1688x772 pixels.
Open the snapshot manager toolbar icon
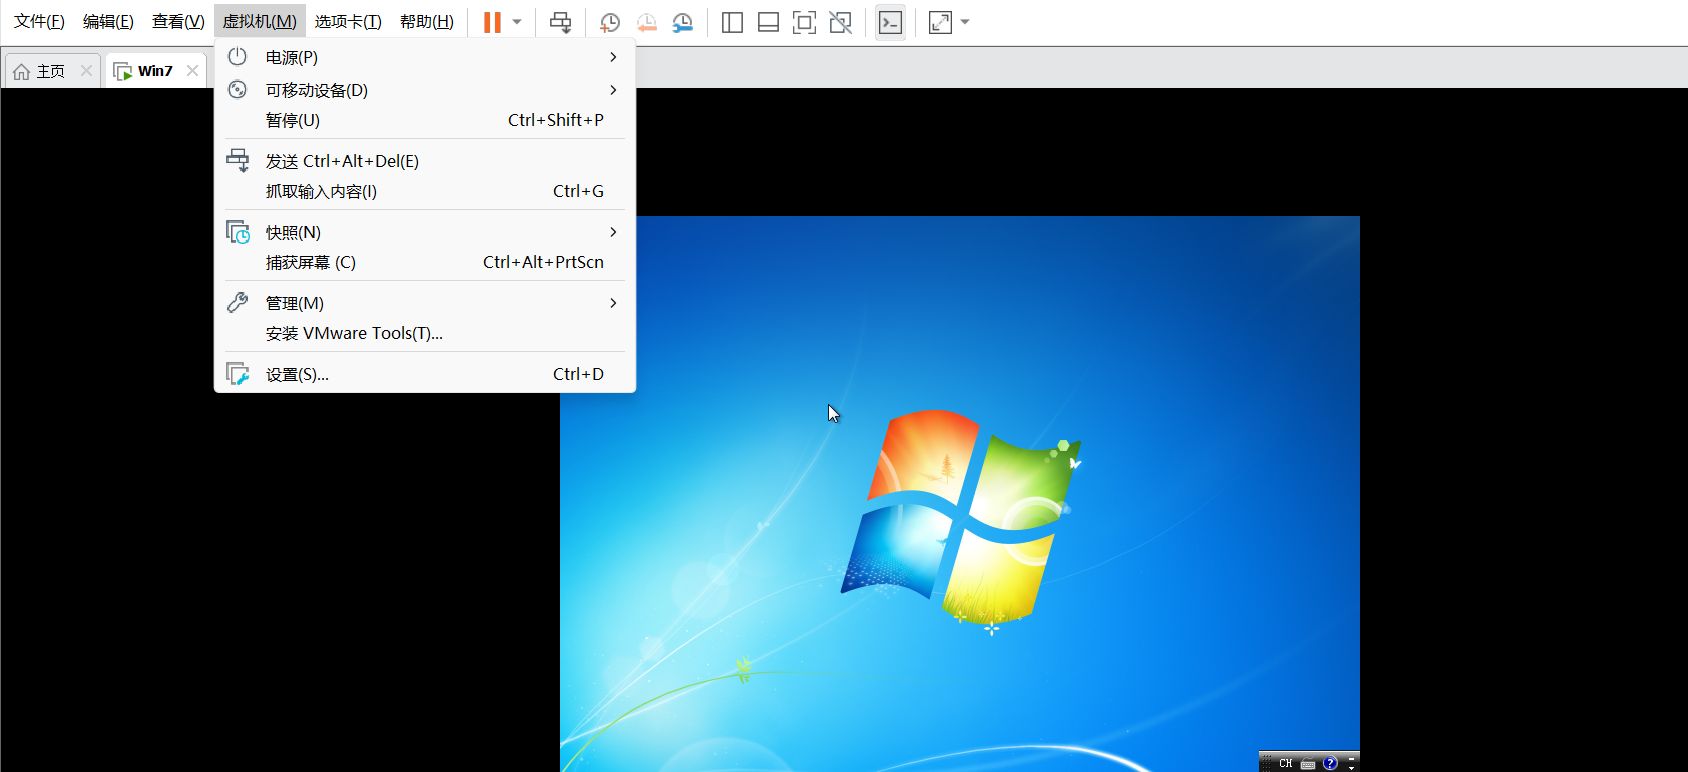point(683,22)
